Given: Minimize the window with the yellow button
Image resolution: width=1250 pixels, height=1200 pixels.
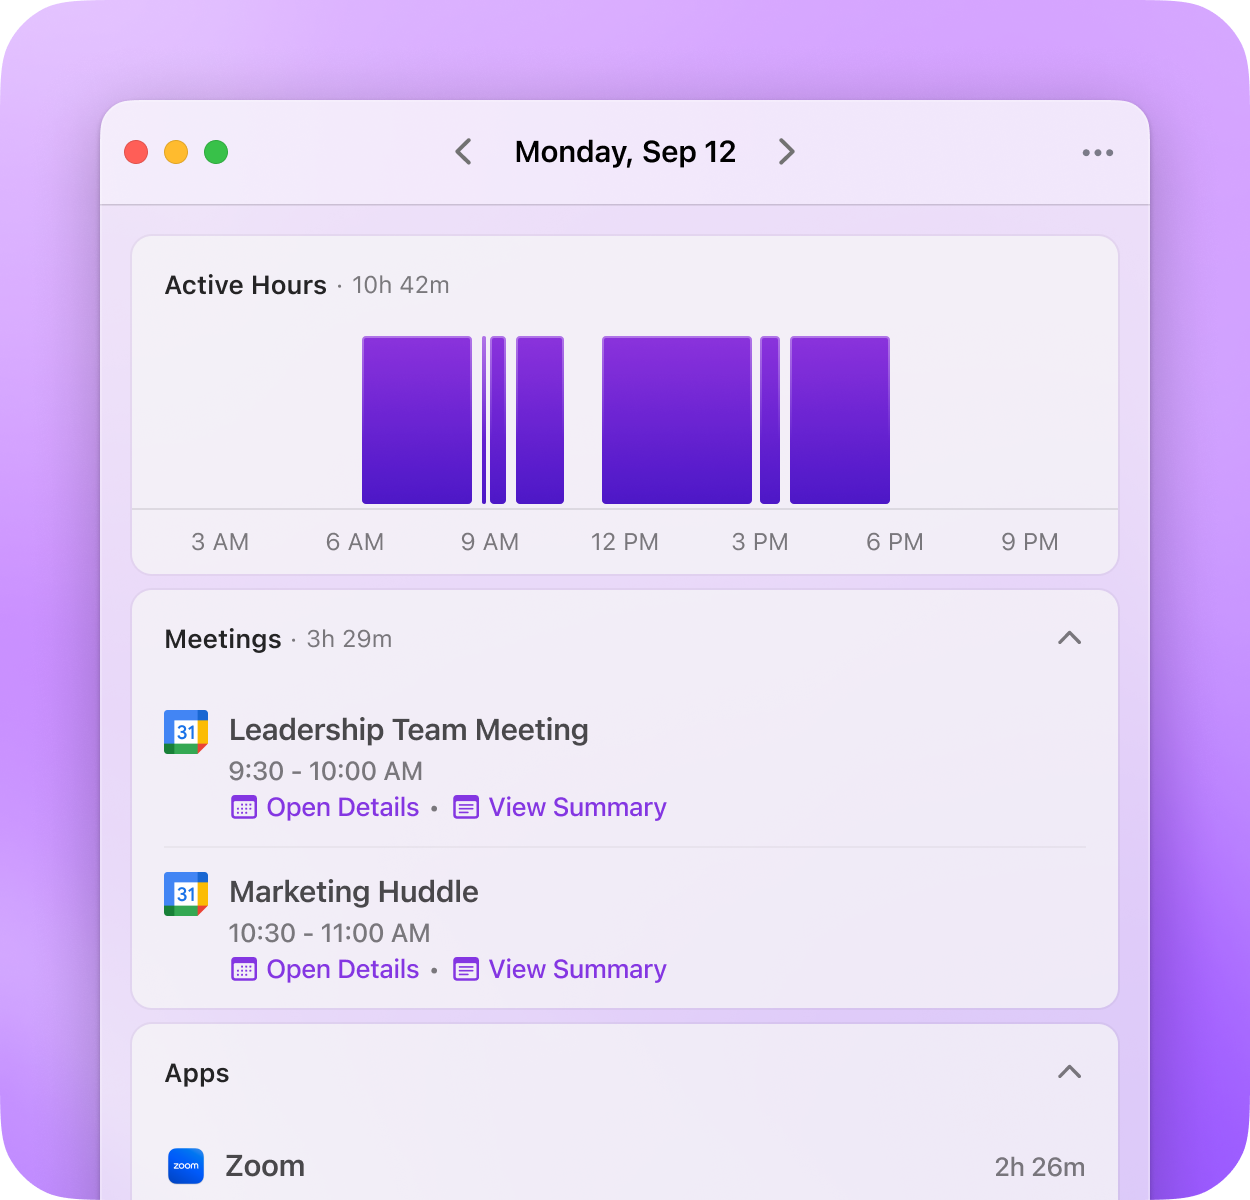Looking at the screenshot, I should pyautogui.click(x=176, y=152).
